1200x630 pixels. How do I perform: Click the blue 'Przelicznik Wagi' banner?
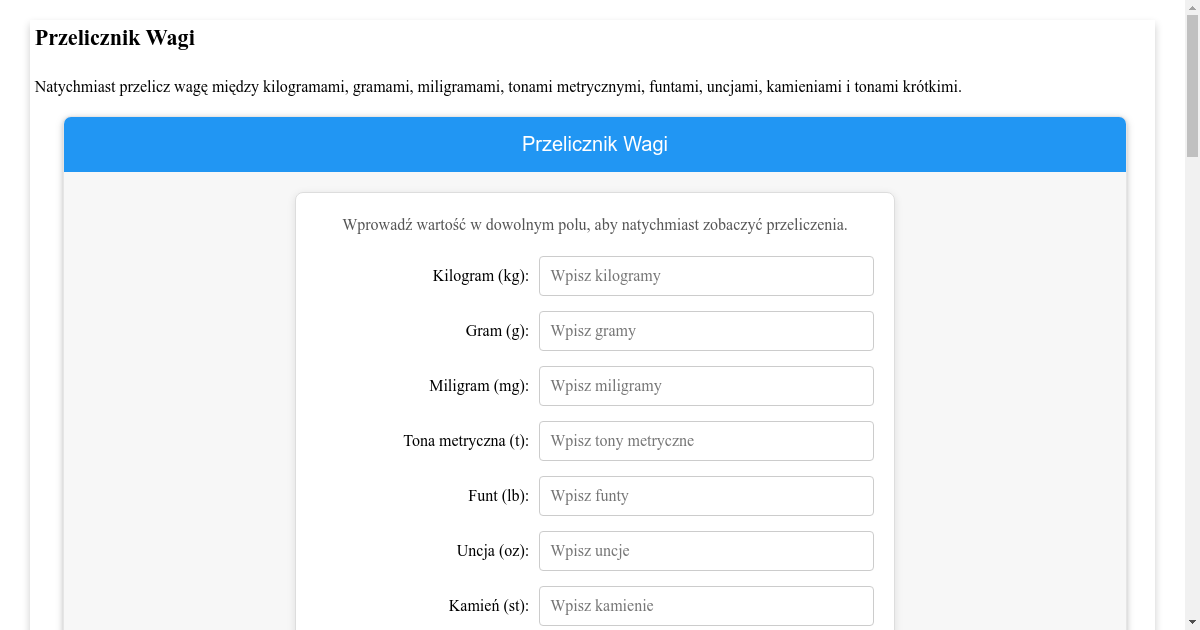595,144
